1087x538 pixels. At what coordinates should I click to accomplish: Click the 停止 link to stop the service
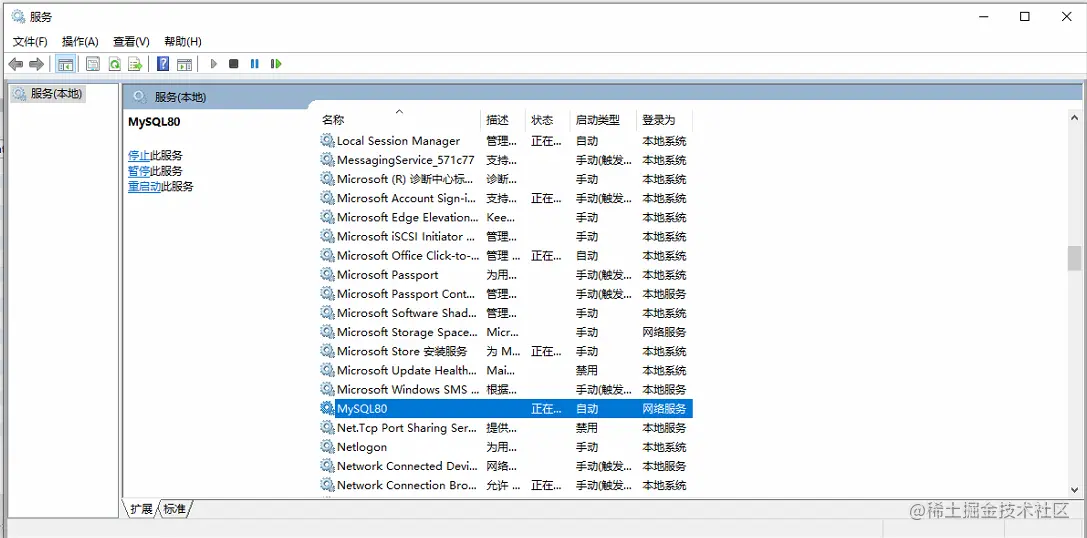[139, 155]
